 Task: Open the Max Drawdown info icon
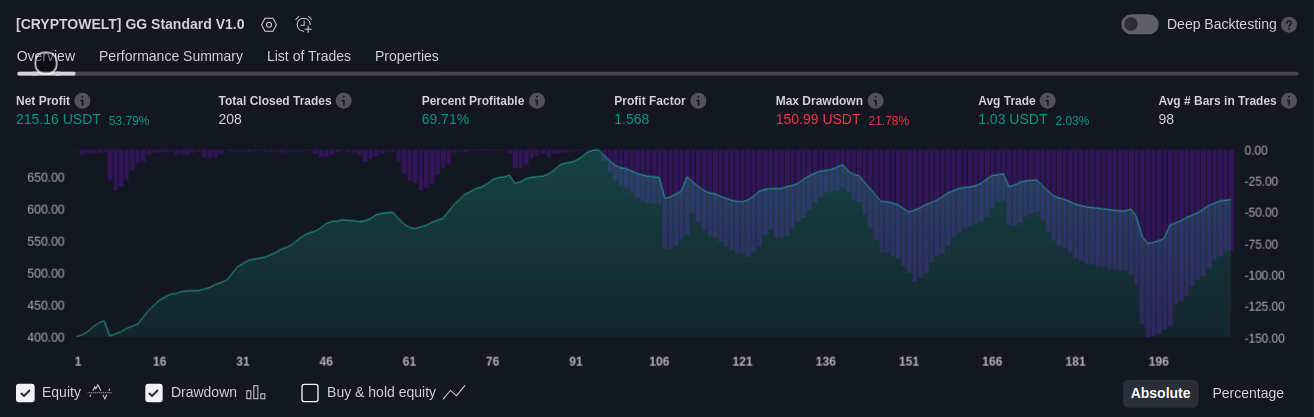coord(876,101)
